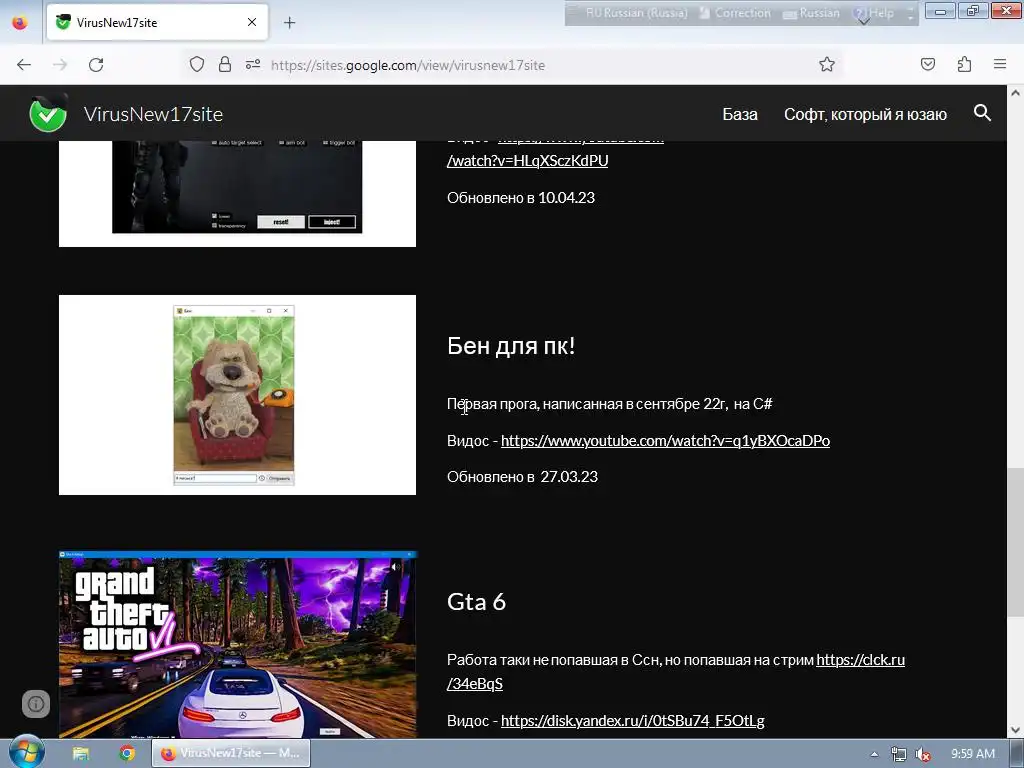Open site permissions icon in address bar

point(253,64)
